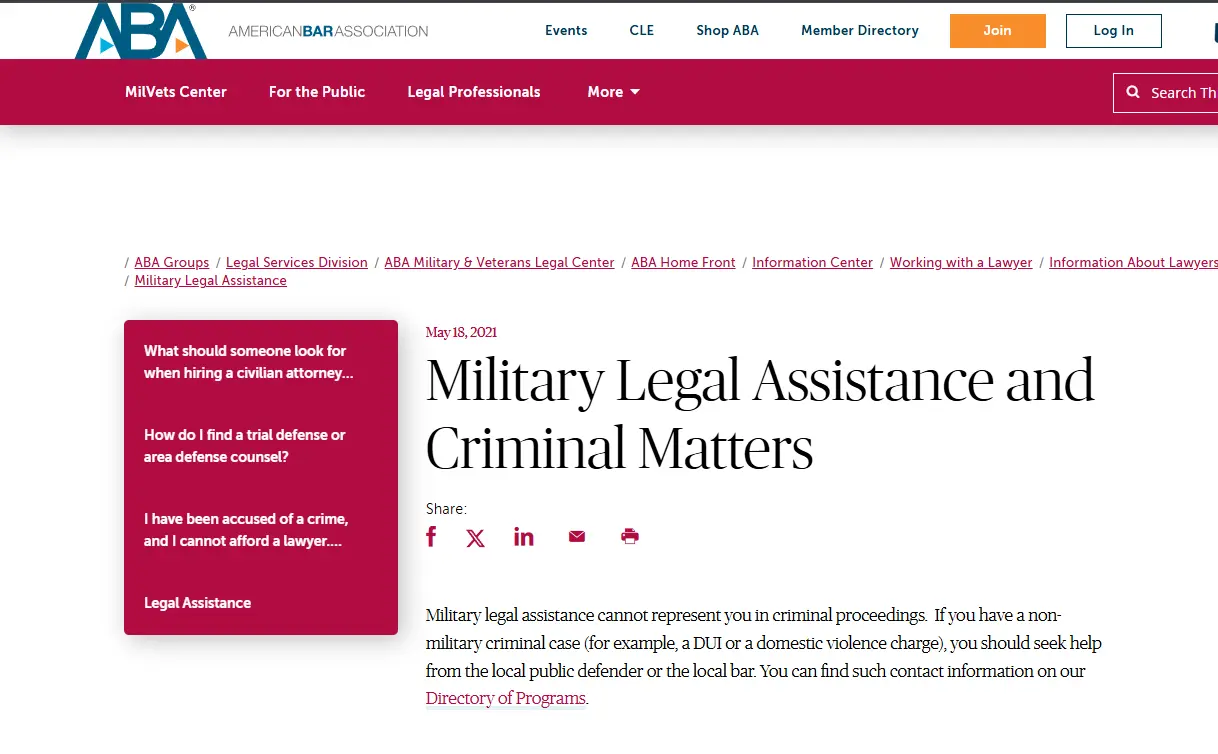
Task: Open Legal Assistance sidebar link
Action: [198, 603]
